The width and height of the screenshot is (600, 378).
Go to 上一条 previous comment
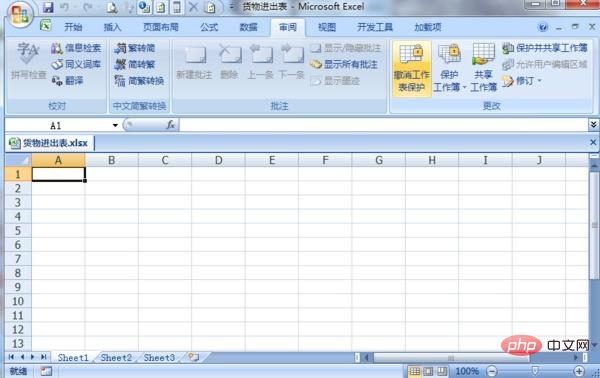(x=260, y=61)
